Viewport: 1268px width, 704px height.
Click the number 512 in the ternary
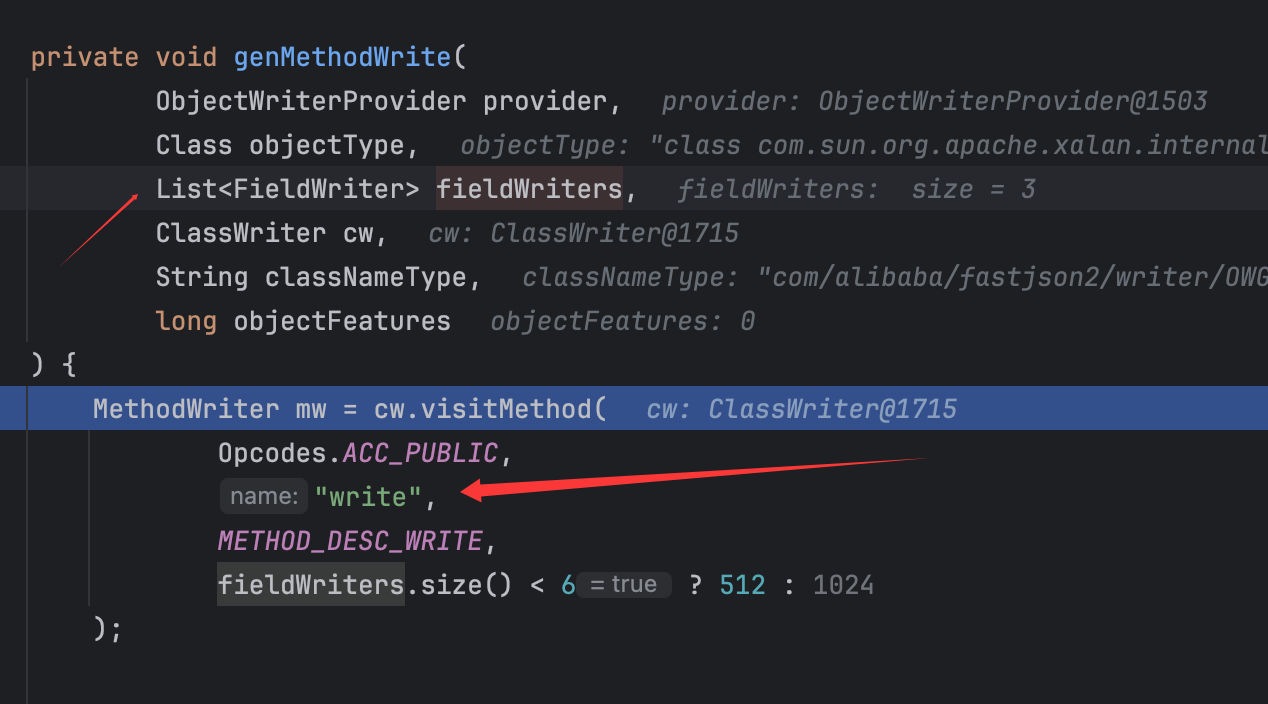click(x=742, y=585)
